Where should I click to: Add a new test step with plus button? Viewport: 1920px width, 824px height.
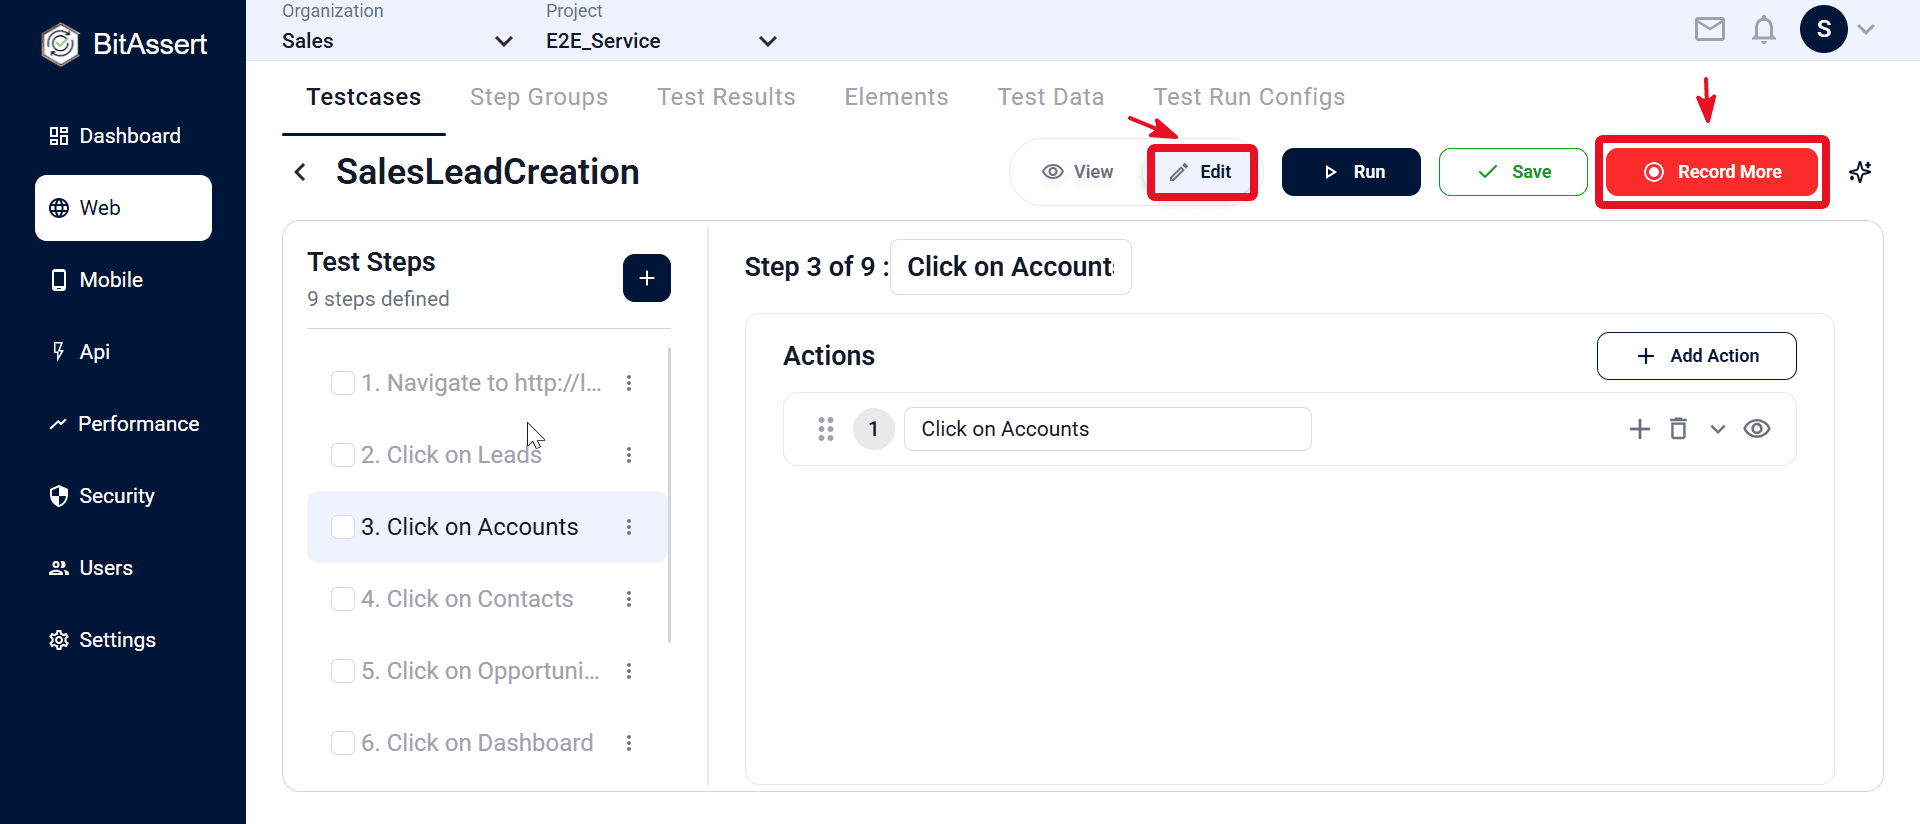pyautogui.click(x=647, y=278)
